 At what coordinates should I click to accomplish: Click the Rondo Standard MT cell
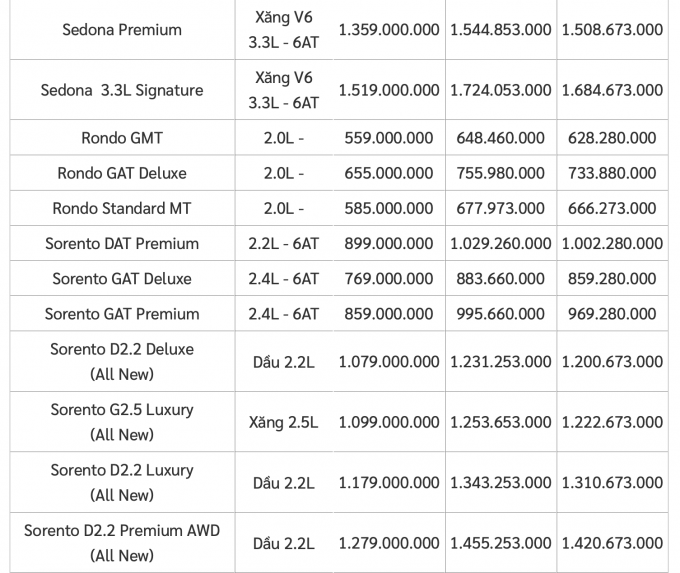point(122,208)
